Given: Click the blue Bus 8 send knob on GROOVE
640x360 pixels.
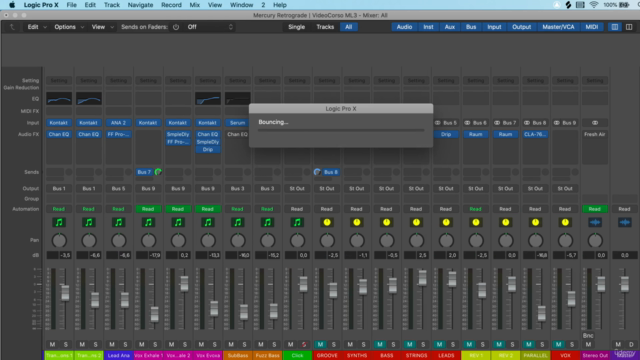Looking at the screenshot, I should click(x=317, y=172).
